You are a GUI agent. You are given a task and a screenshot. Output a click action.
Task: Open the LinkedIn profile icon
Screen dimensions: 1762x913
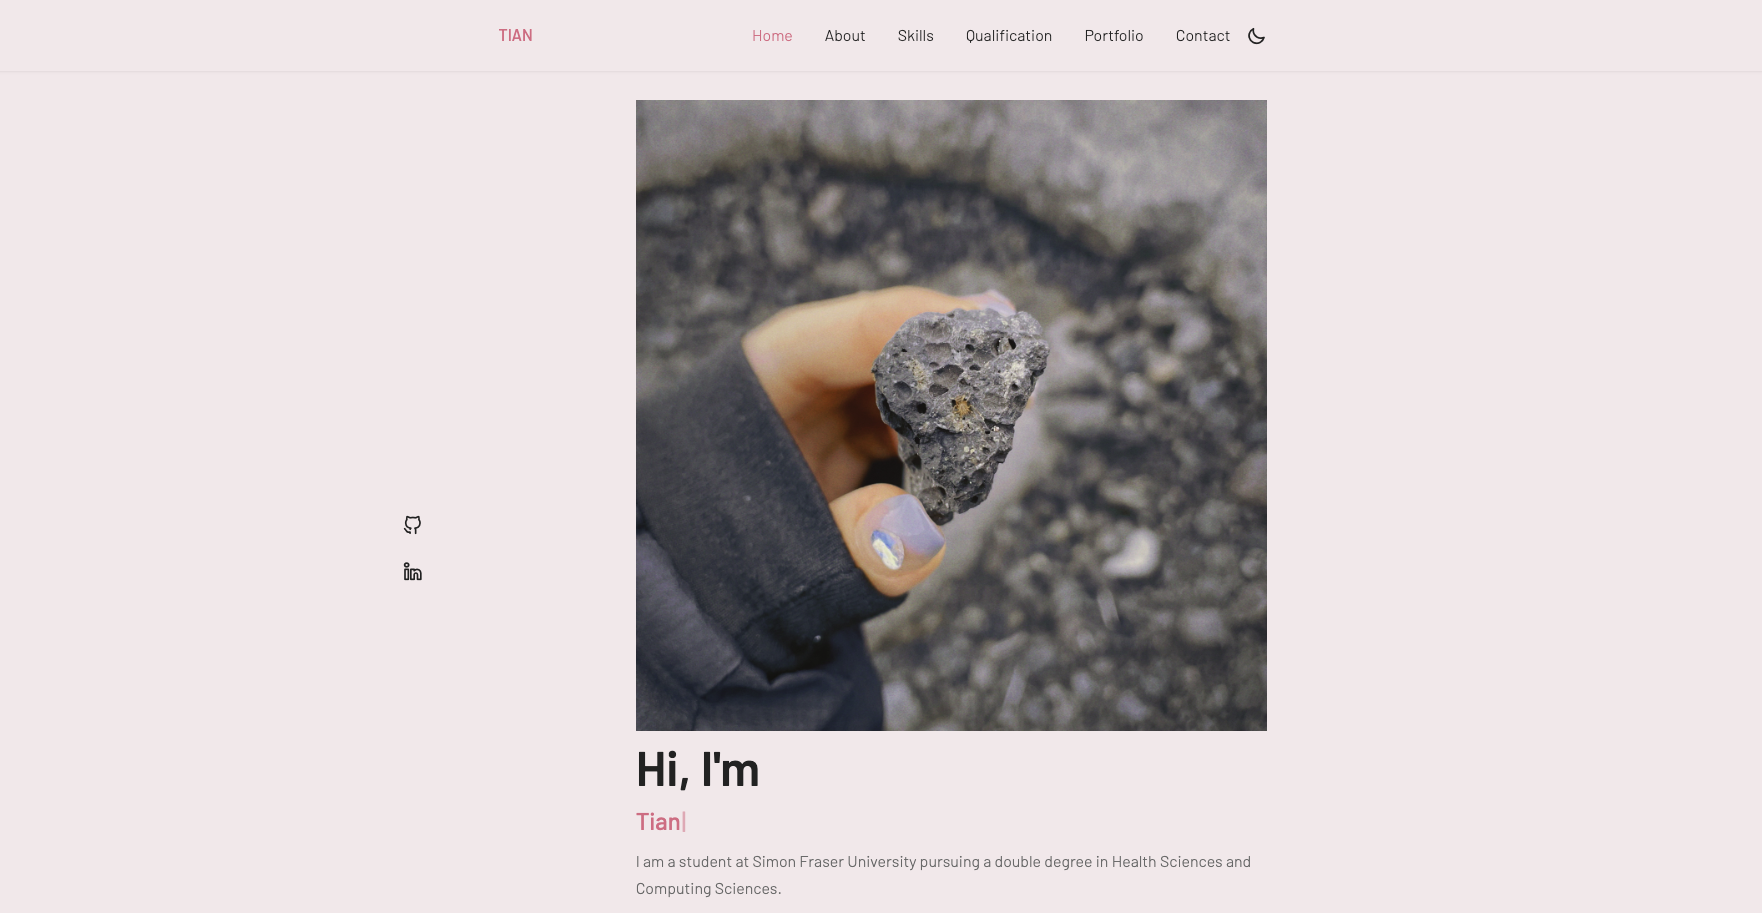point(412,572)
